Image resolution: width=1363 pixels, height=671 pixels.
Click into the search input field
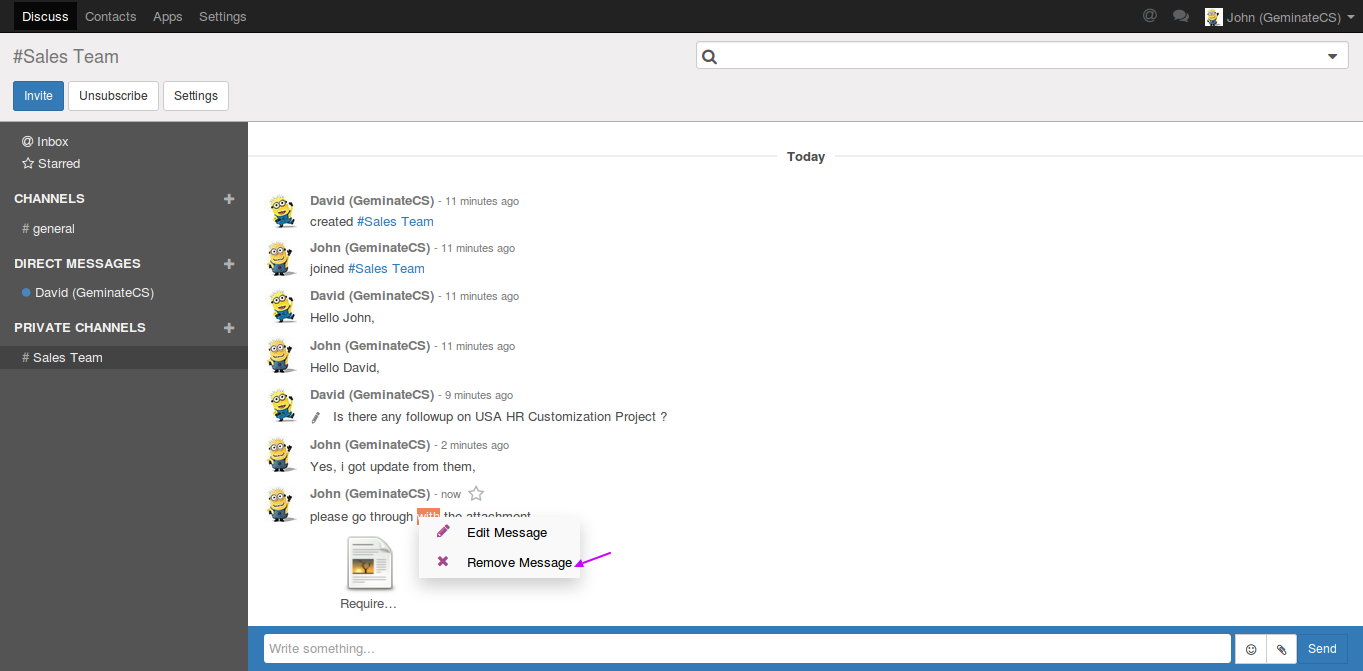click(x=1022, y=57)
